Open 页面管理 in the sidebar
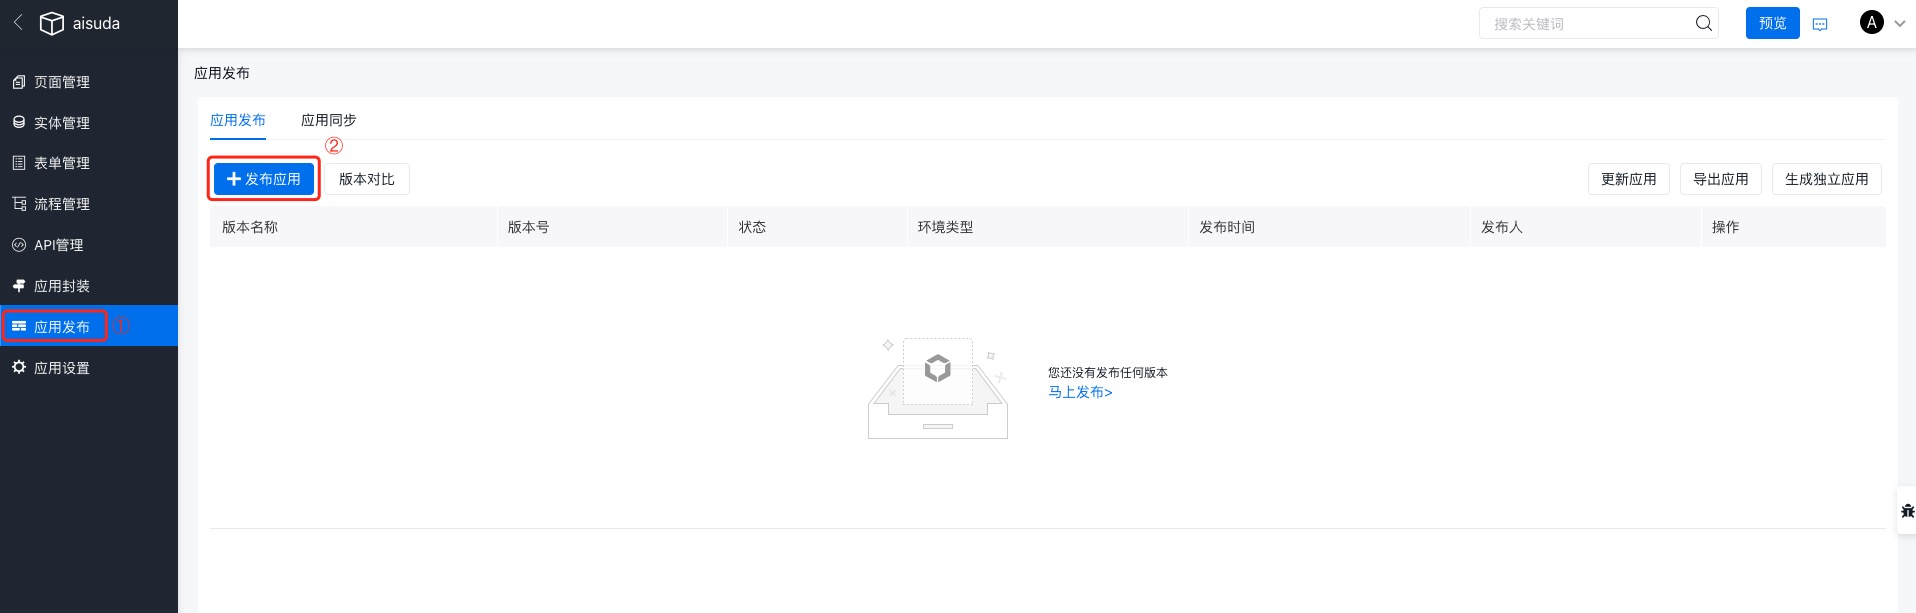The height and width of the screenshot is (613, 1916). 62,82
